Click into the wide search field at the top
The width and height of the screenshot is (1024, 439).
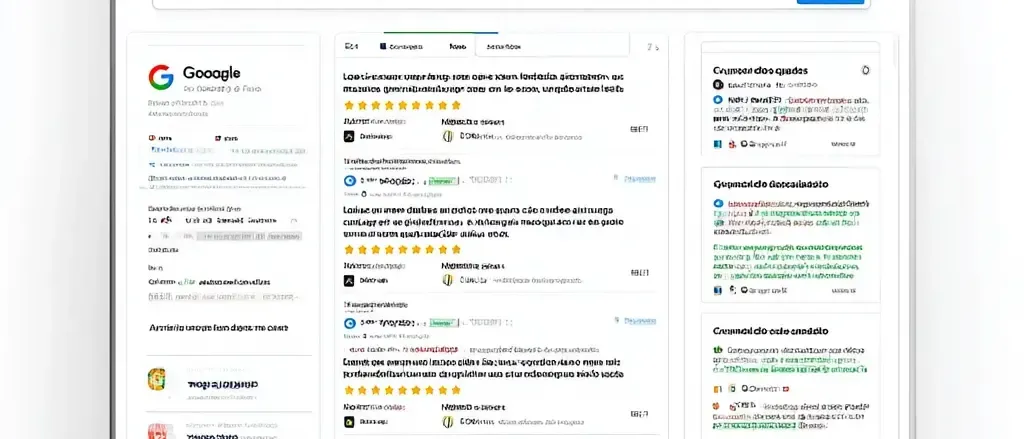(x=470, y=3)
